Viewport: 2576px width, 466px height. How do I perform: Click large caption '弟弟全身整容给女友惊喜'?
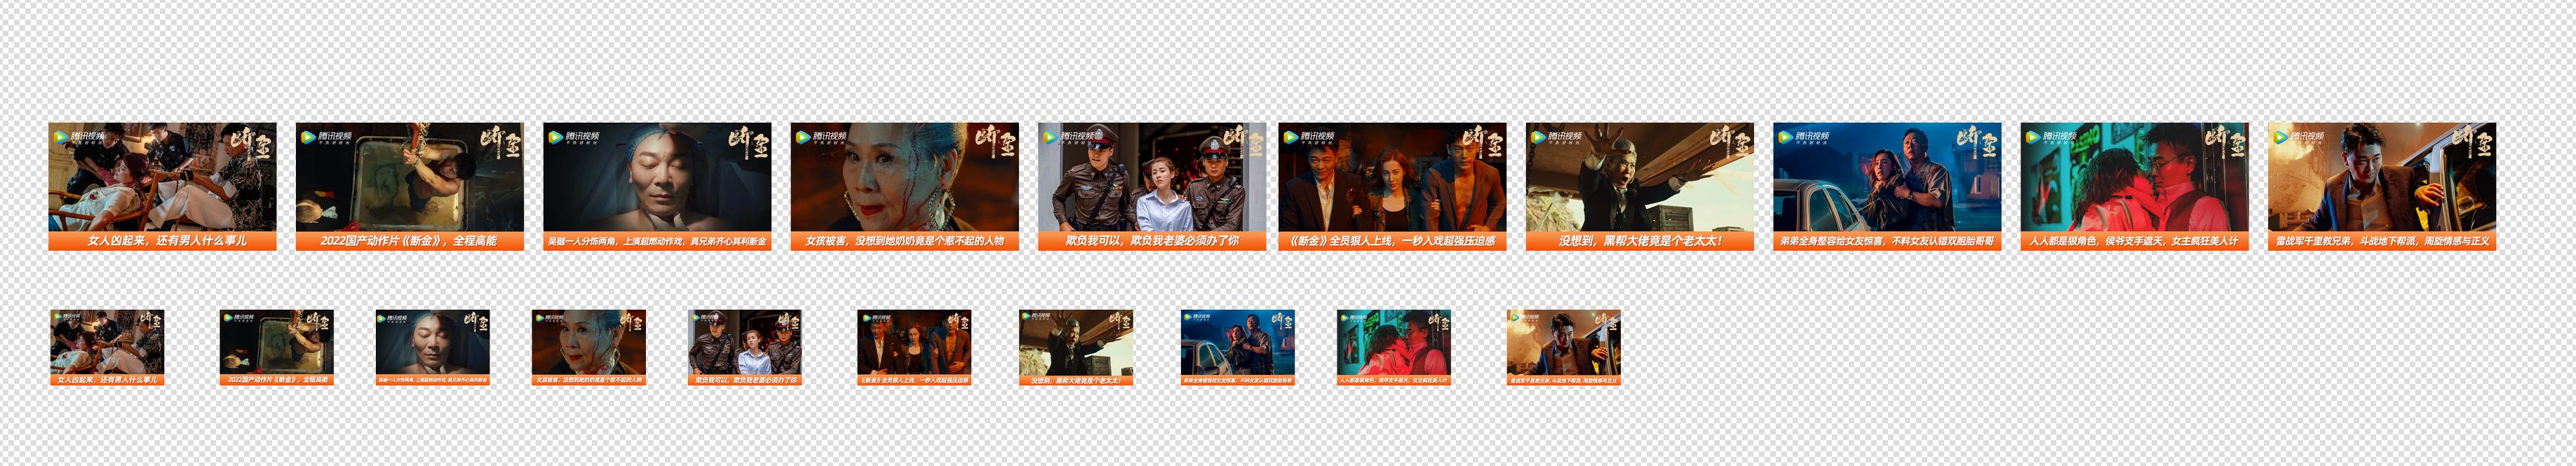pyautogui.click(x=1833, y=241)
